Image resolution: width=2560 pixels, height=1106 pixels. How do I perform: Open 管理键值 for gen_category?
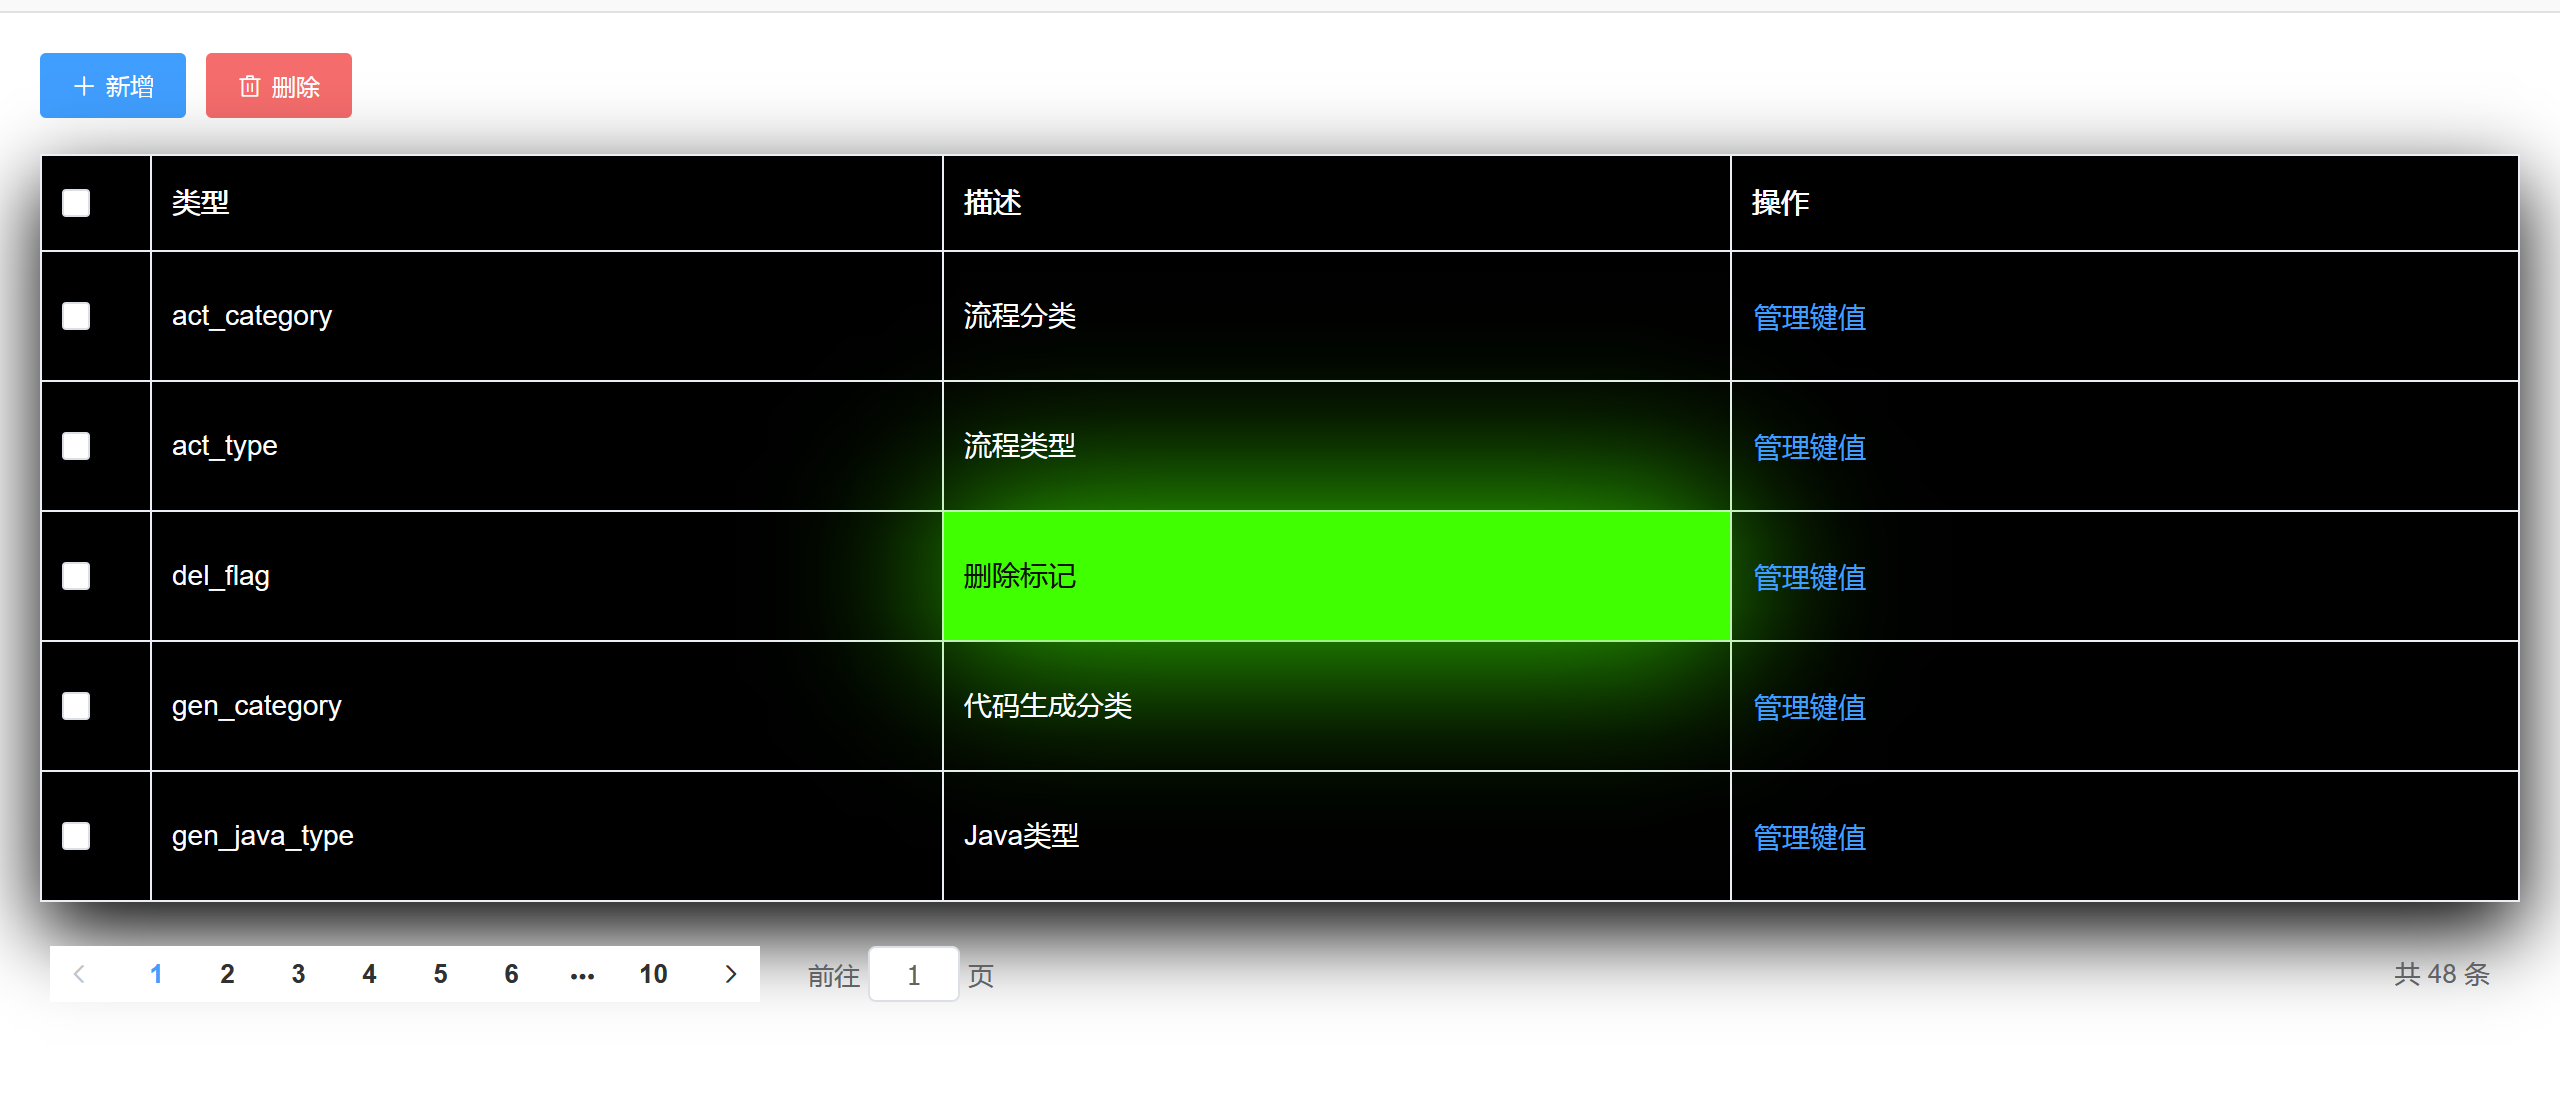[x=1809, y=707]
